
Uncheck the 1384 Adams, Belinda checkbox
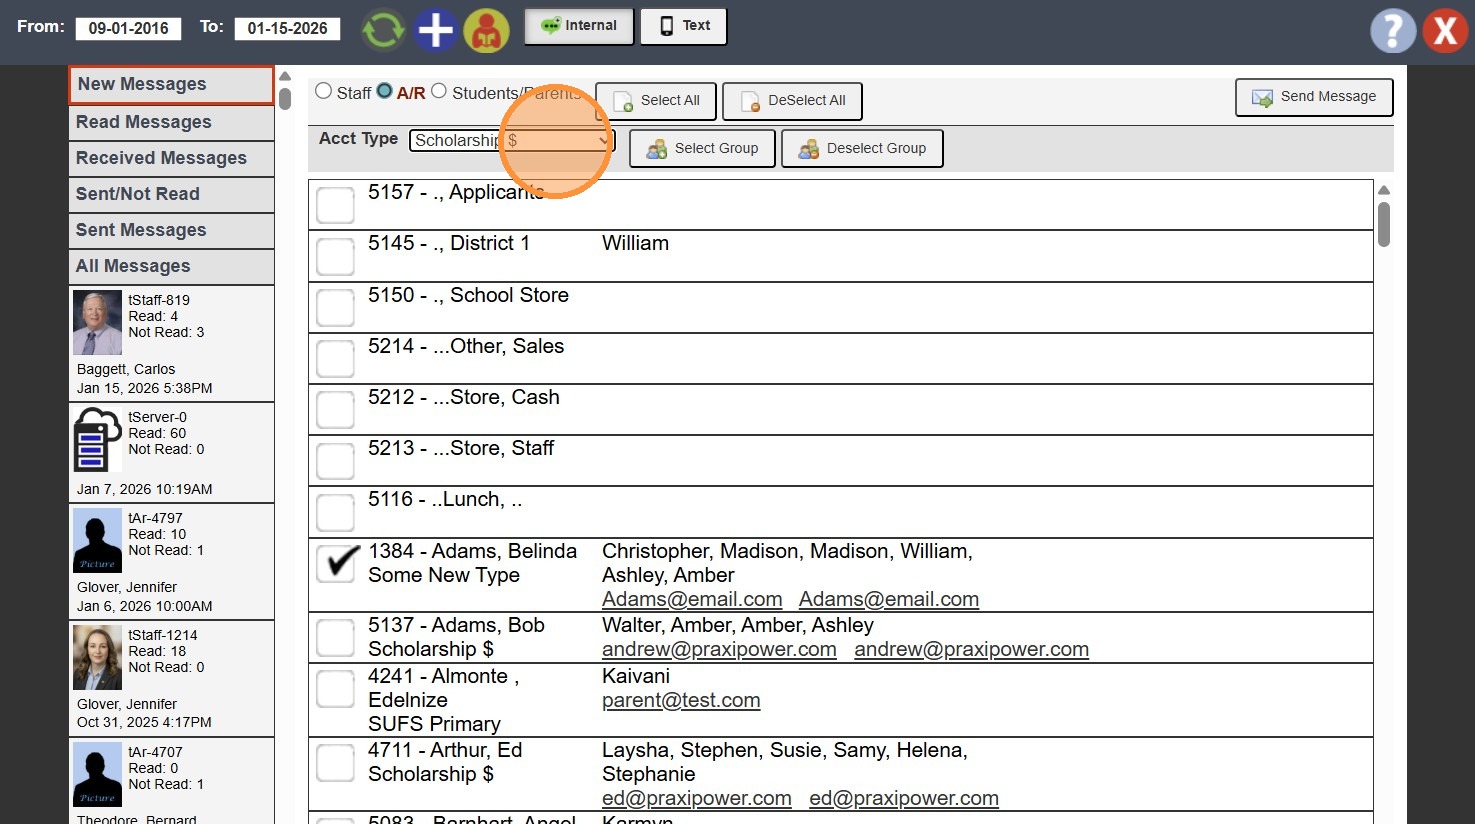[336, 563]
